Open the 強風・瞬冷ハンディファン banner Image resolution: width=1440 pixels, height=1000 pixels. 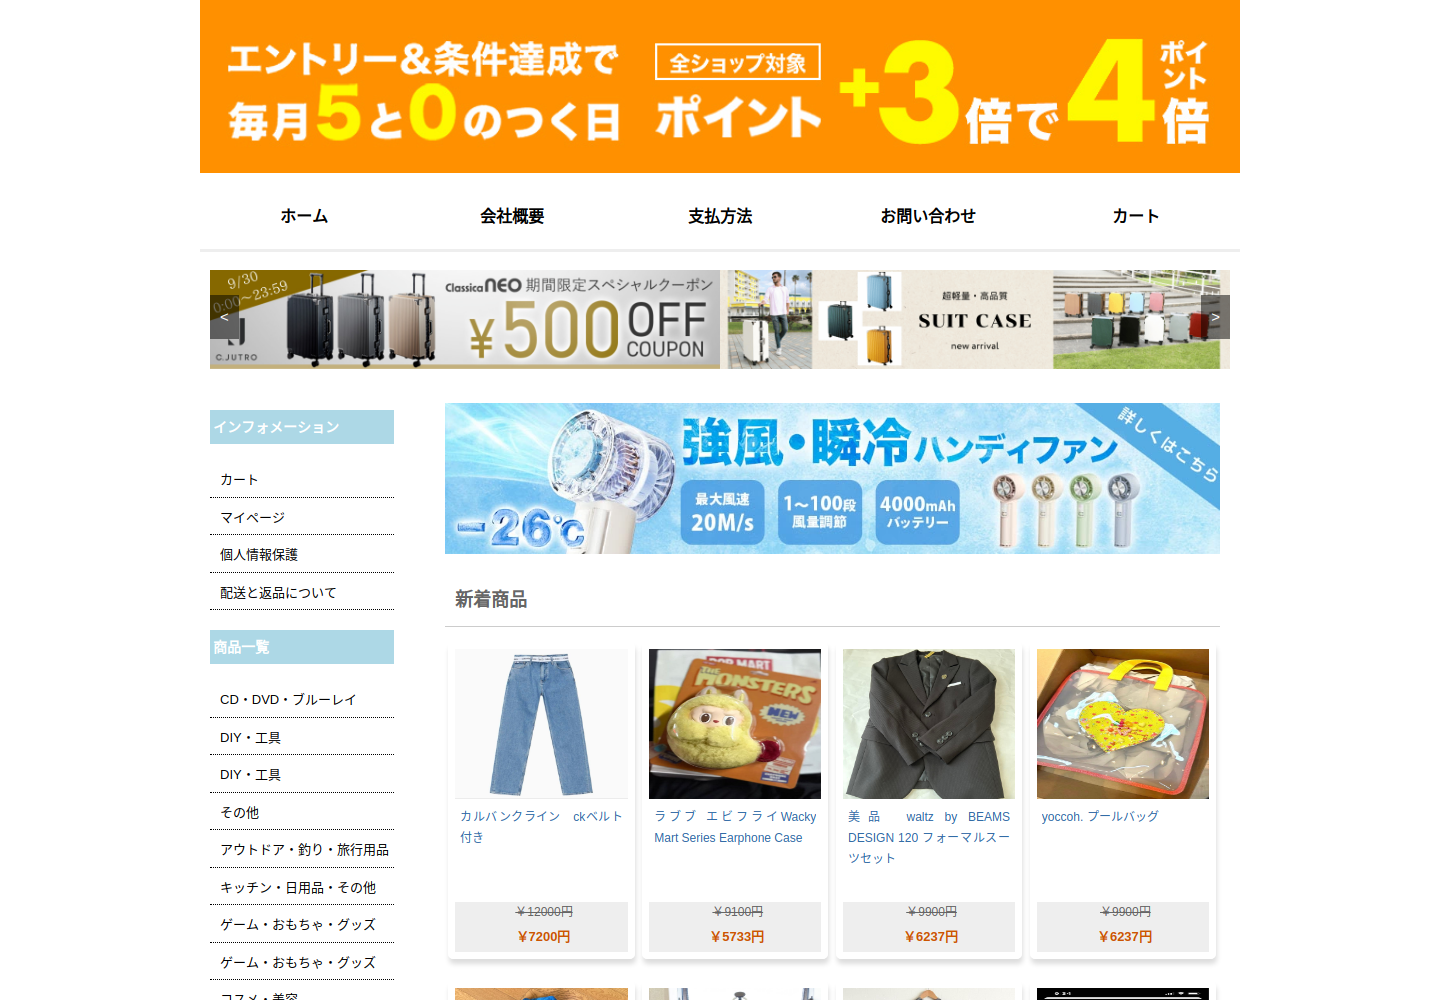(832, 478)
